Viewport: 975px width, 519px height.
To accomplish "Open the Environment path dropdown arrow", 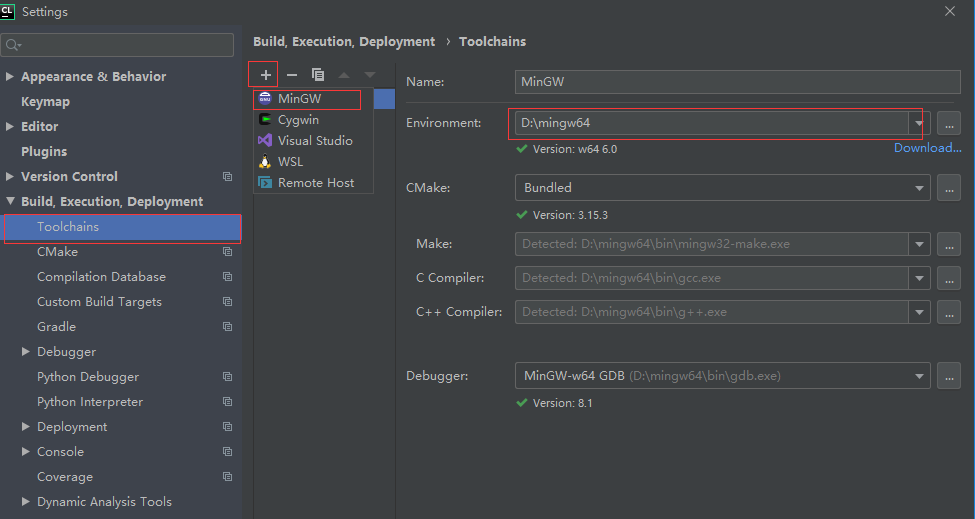I will (x=919, y=123).
